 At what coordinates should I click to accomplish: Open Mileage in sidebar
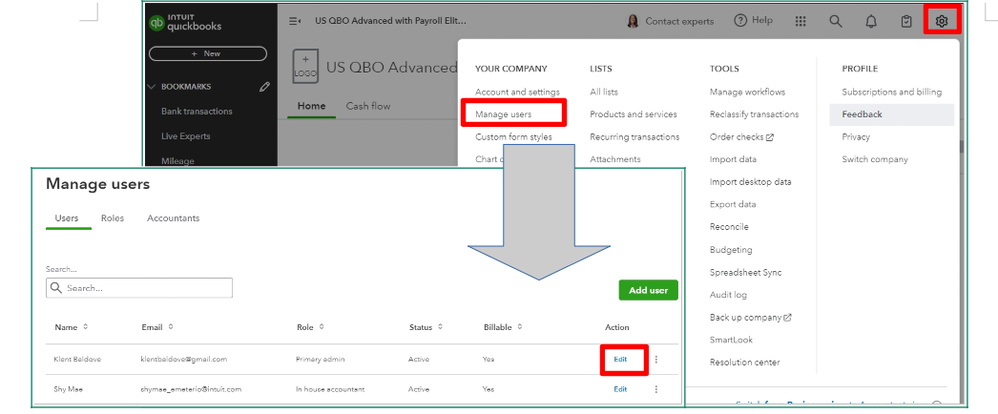[x=178, y=161]
